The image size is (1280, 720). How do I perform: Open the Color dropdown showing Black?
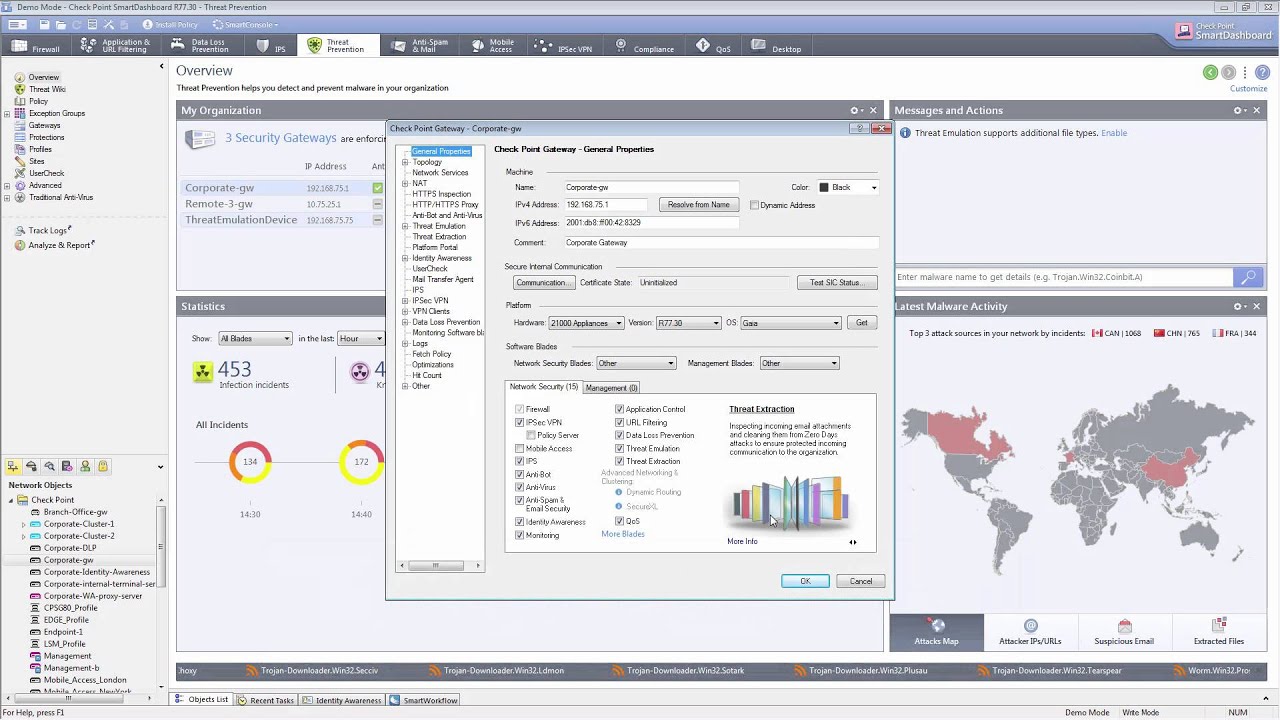[x=848, y=187]
